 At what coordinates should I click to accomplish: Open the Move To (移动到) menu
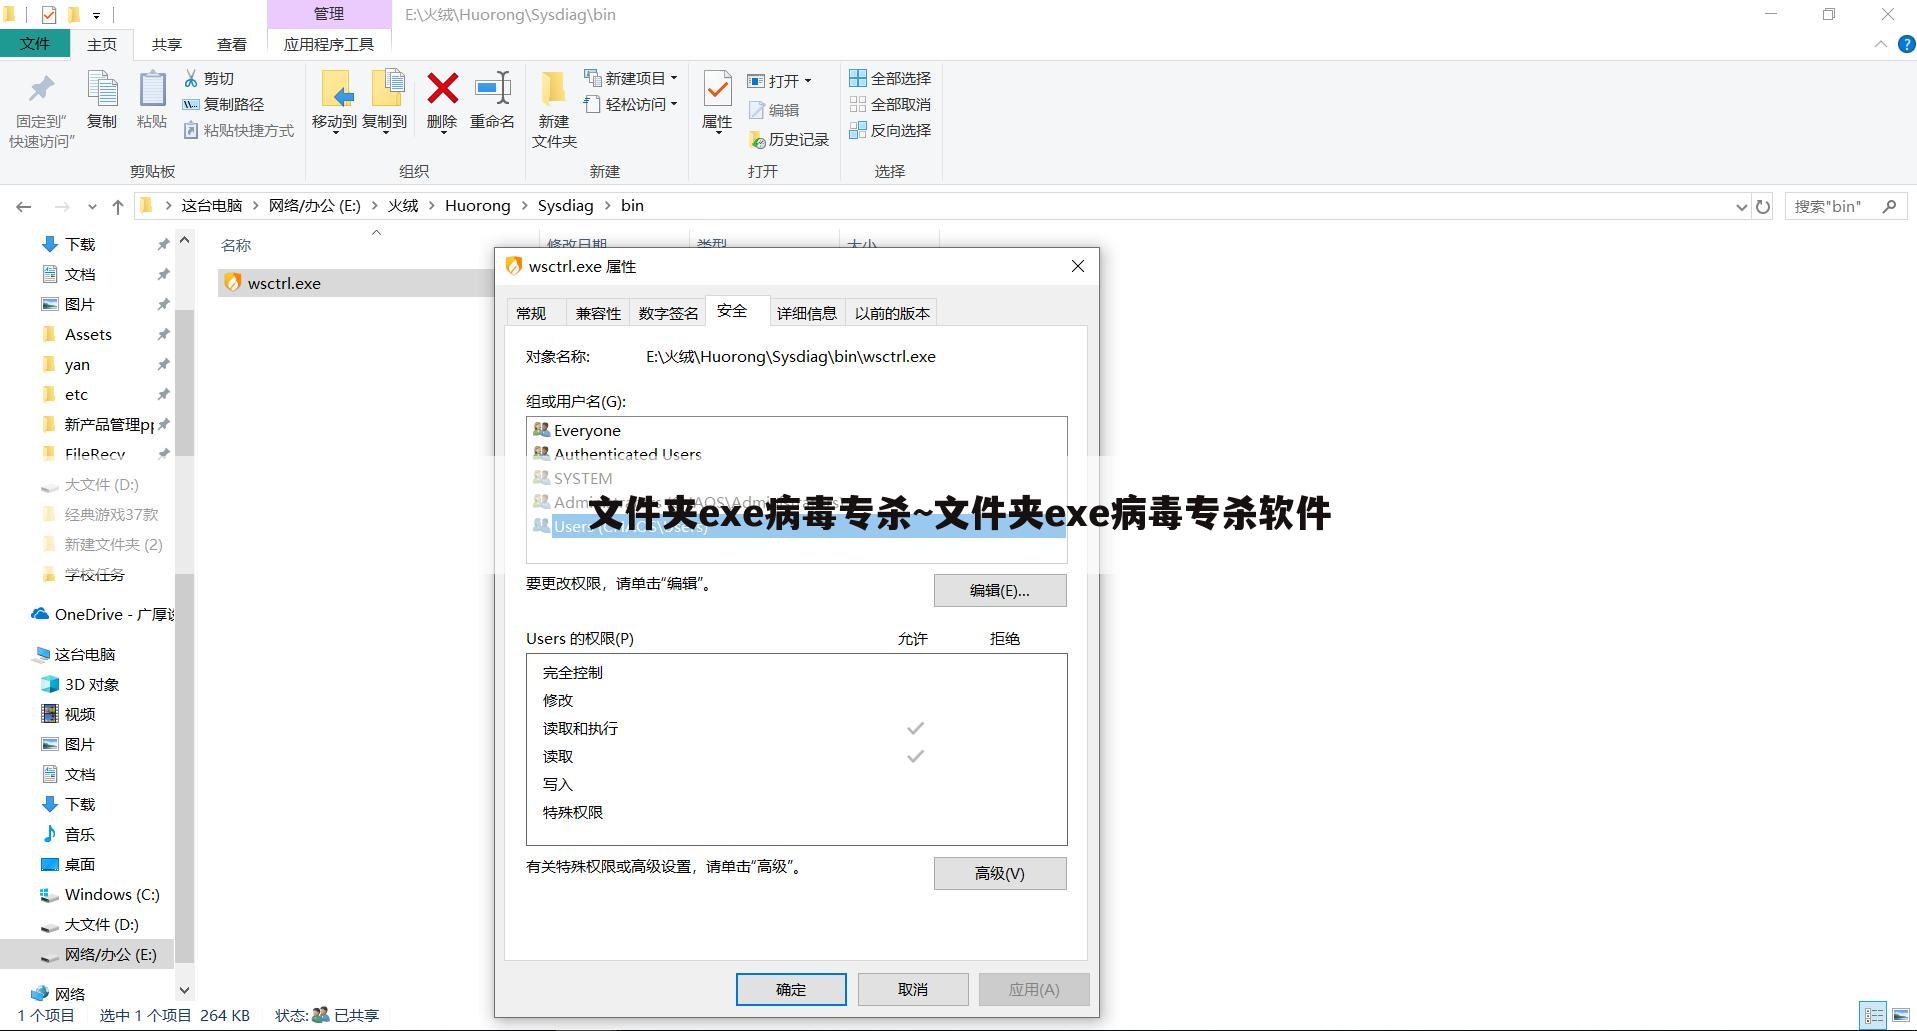click(334, 101)
